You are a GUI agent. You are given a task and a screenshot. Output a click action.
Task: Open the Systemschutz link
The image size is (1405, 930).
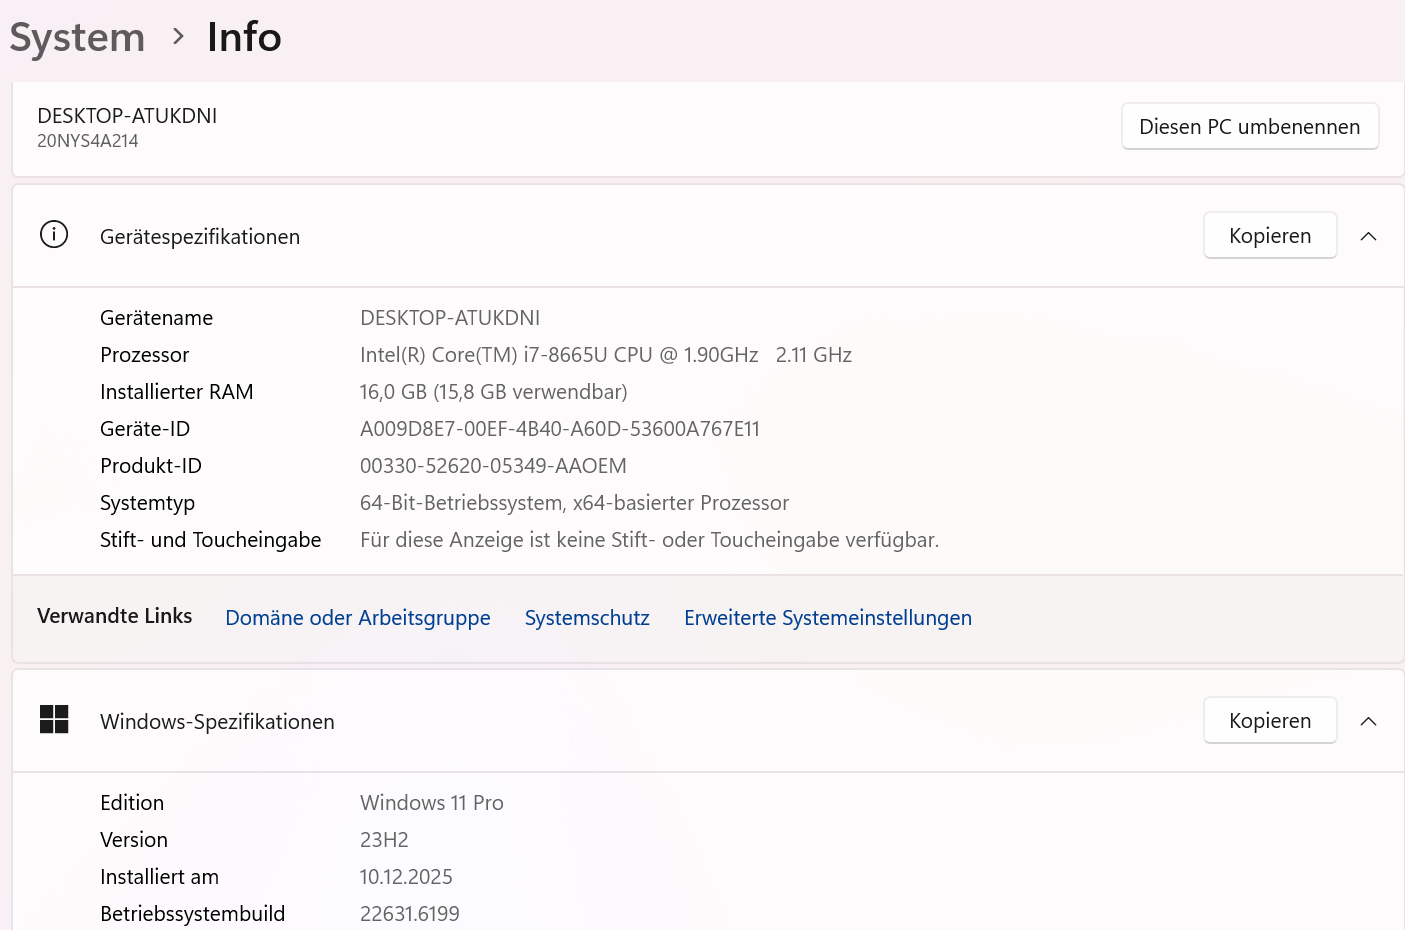click(x=587, y=618)
